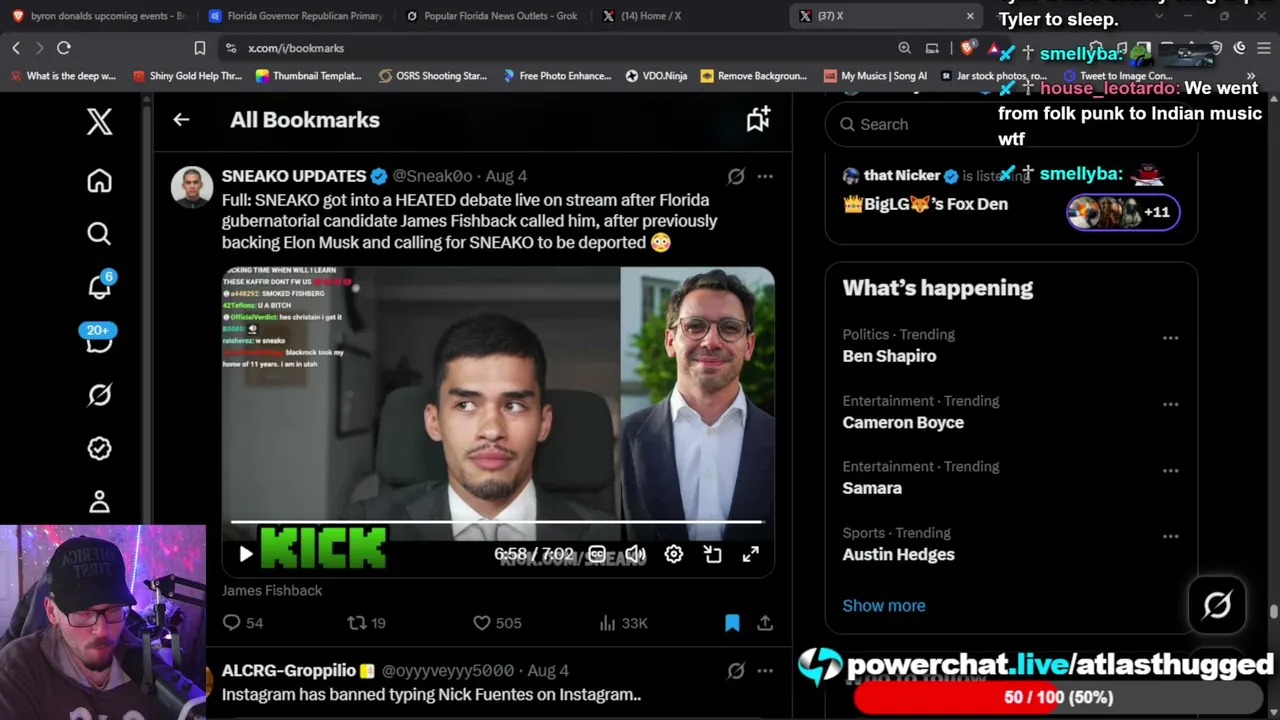Open Grok from the left sidebar

click(x=99, y=395)
